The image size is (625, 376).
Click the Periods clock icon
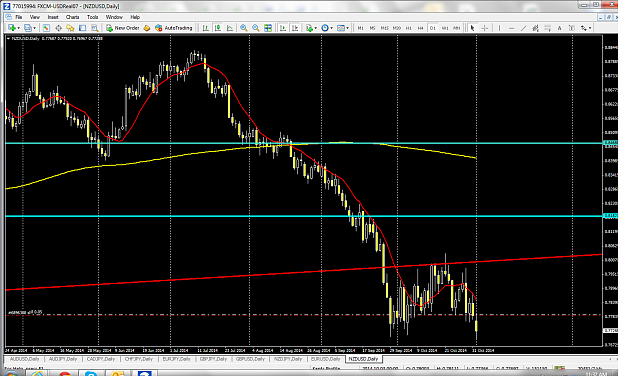325,28
